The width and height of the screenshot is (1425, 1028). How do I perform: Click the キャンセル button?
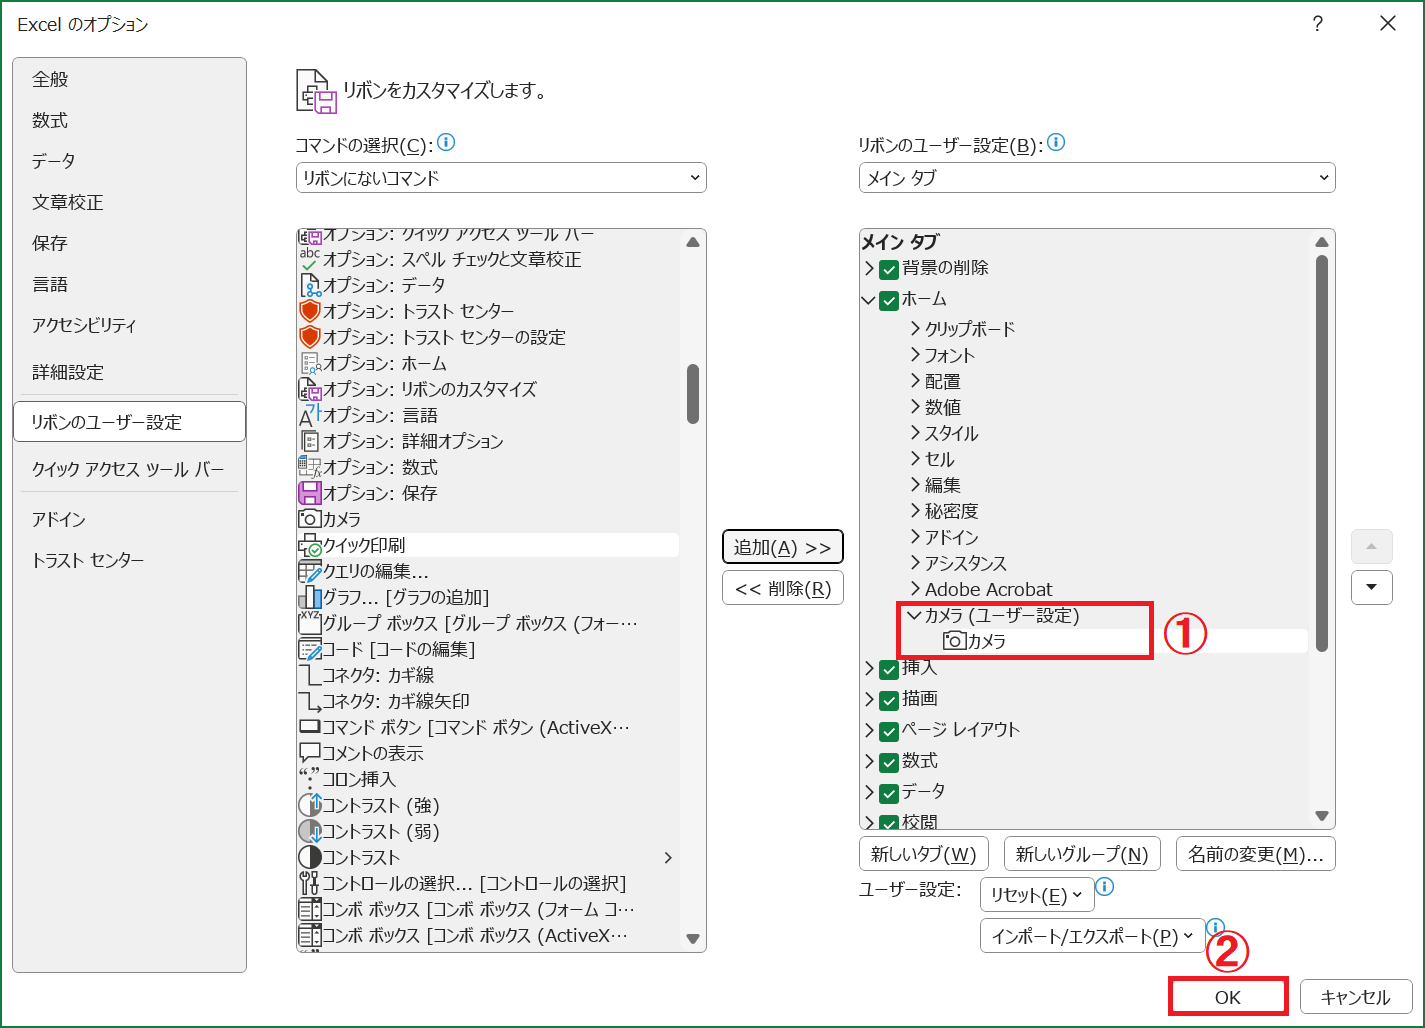1356,997
